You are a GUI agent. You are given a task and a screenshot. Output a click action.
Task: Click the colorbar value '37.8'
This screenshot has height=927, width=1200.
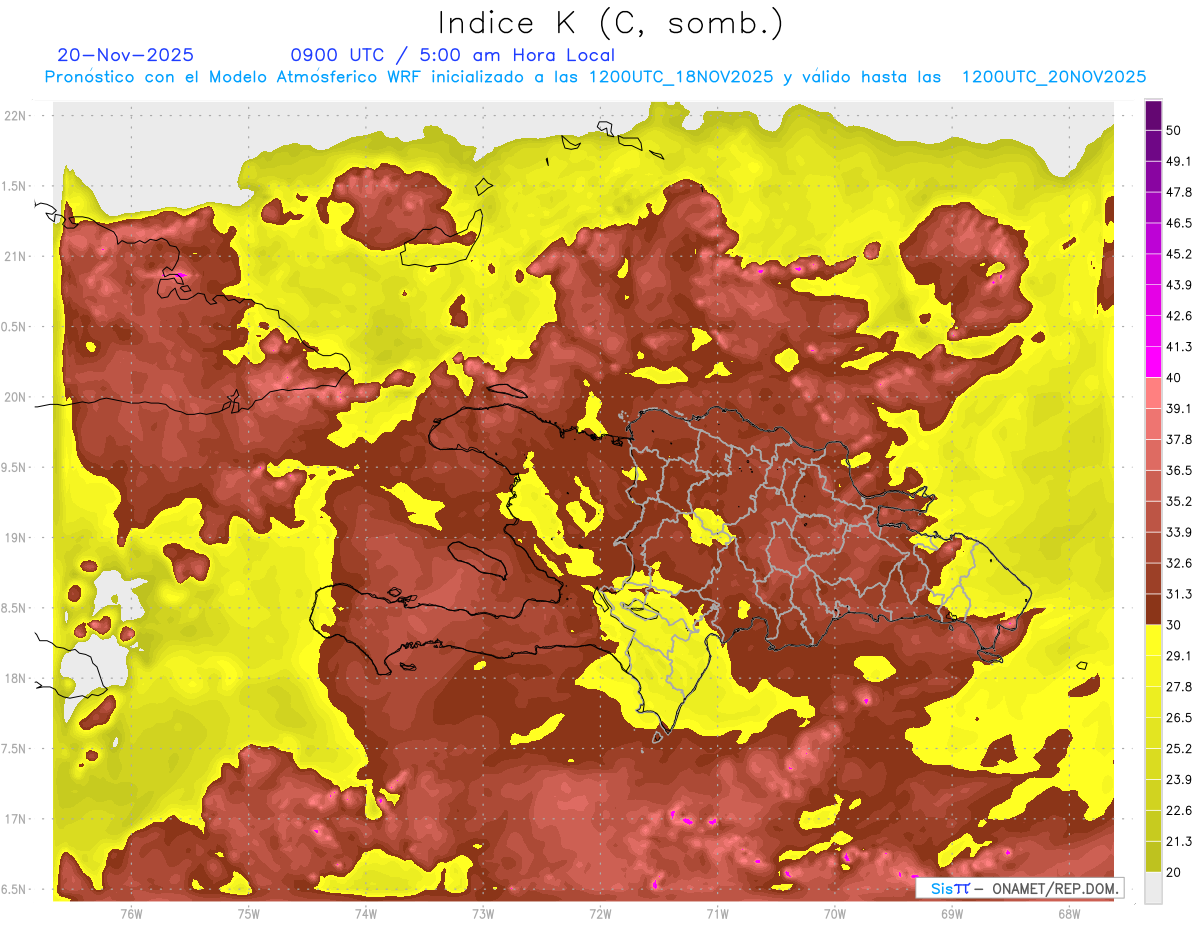1179,440
